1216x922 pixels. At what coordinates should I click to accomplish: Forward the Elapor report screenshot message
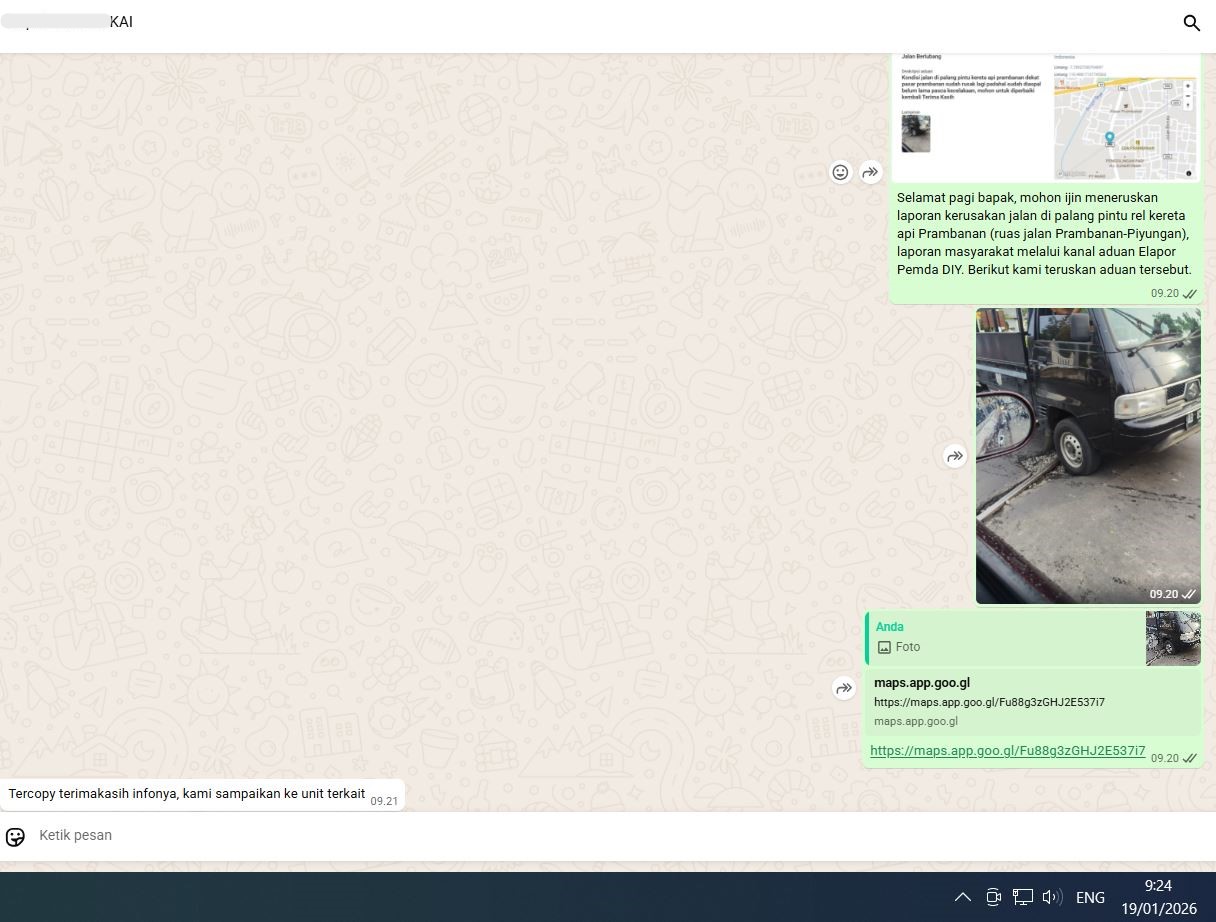click(871, 172)
